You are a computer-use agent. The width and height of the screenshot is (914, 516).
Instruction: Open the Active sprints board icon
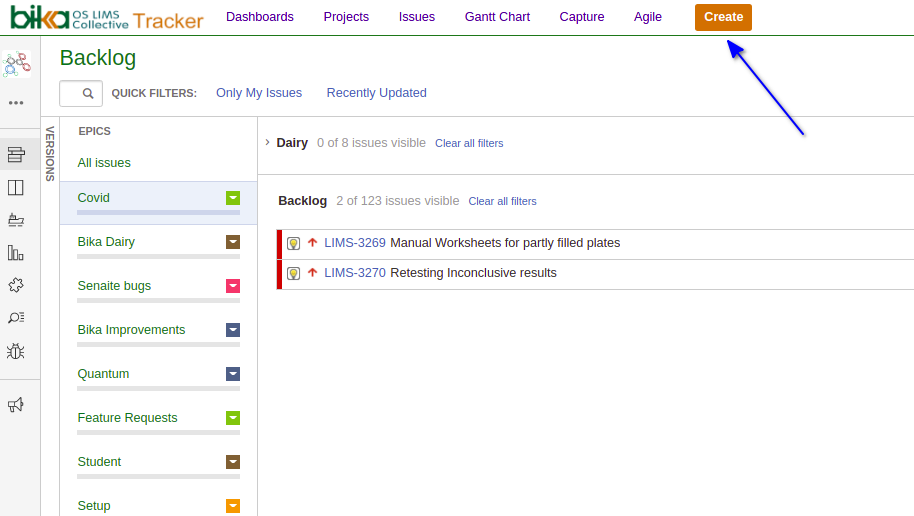coord(16,187)
